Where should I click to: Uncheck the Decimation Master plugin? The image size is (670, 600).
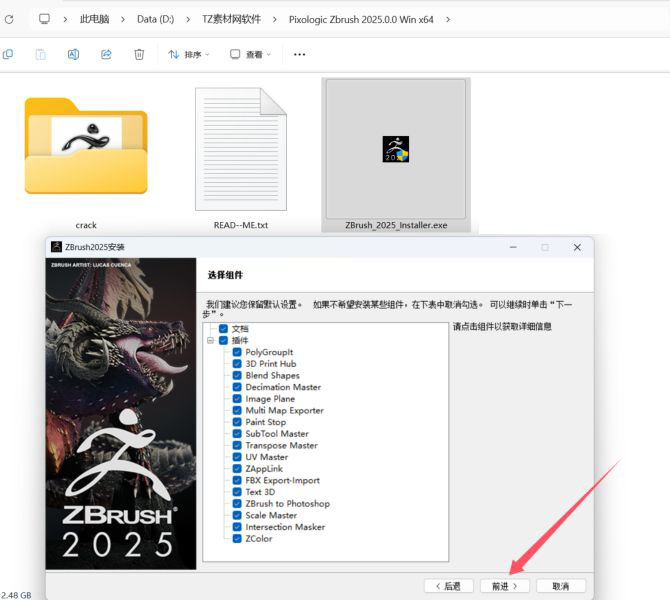[x=237, y=387]
